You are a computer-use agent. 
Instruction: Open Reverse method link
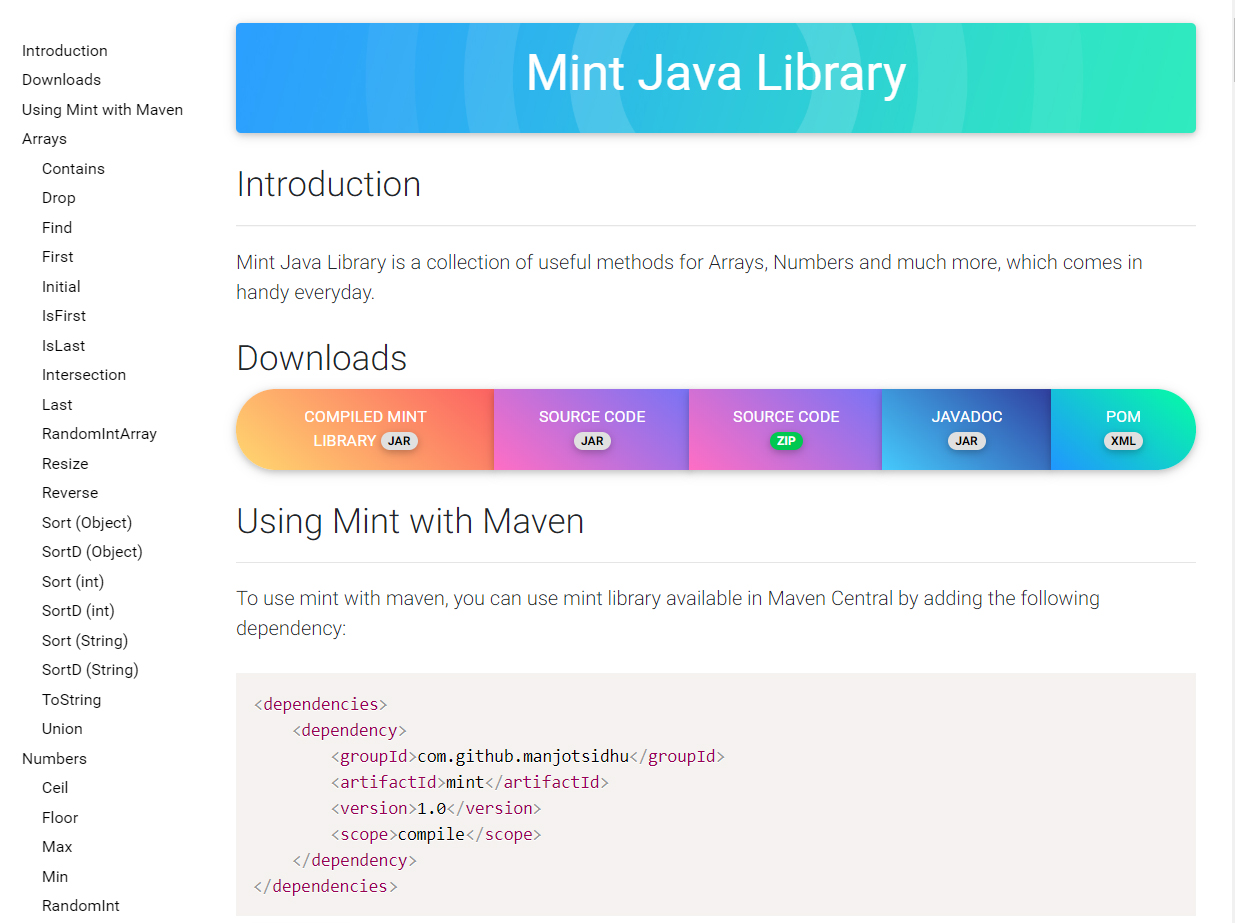[70, 493]
